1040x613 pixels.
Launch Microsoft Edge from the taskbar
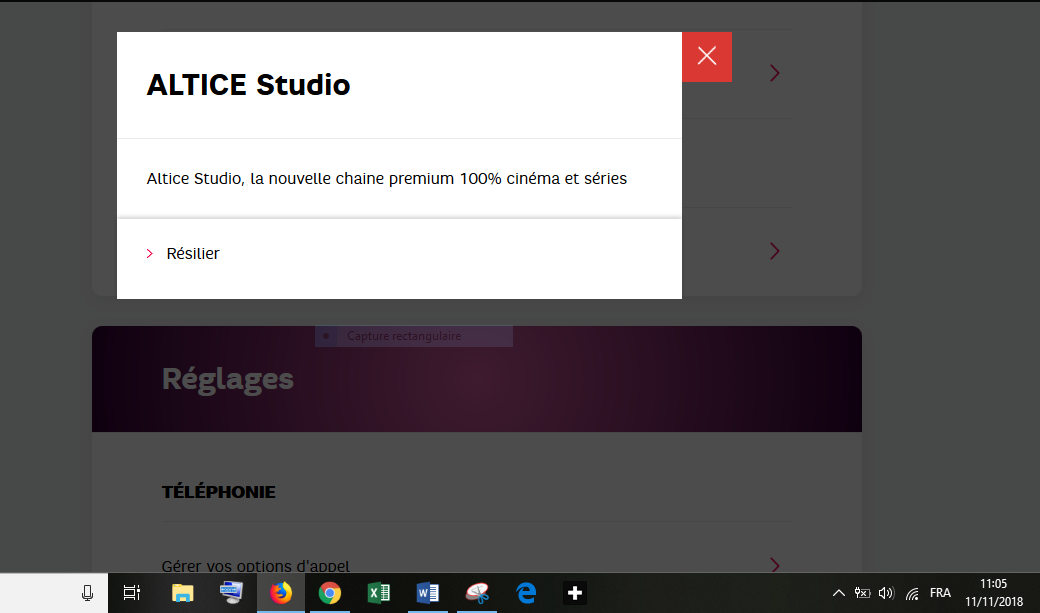[525, 592]
